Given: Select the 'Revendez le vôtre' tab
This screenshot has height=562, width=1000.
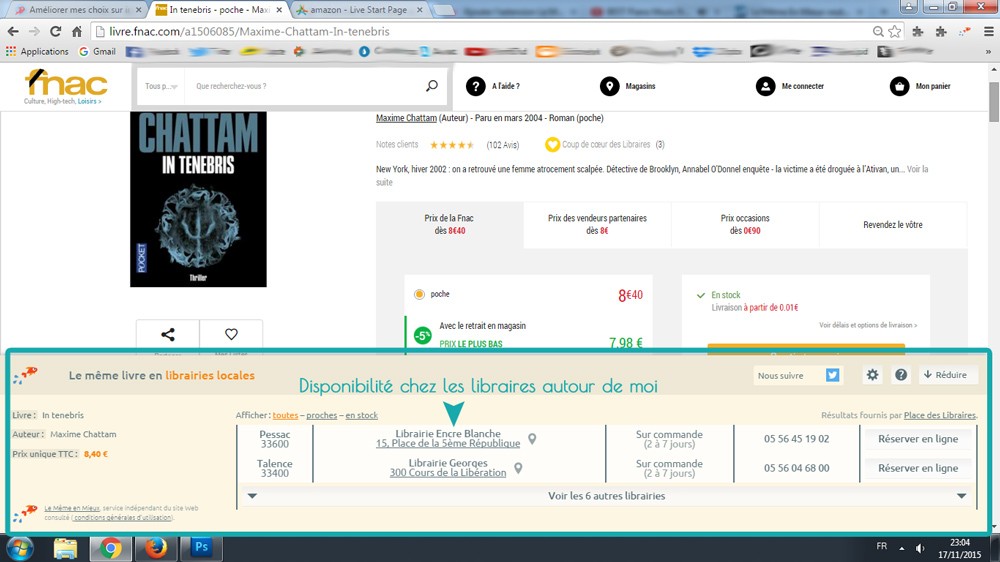Looking at the screenshot, I should (893, 225).
